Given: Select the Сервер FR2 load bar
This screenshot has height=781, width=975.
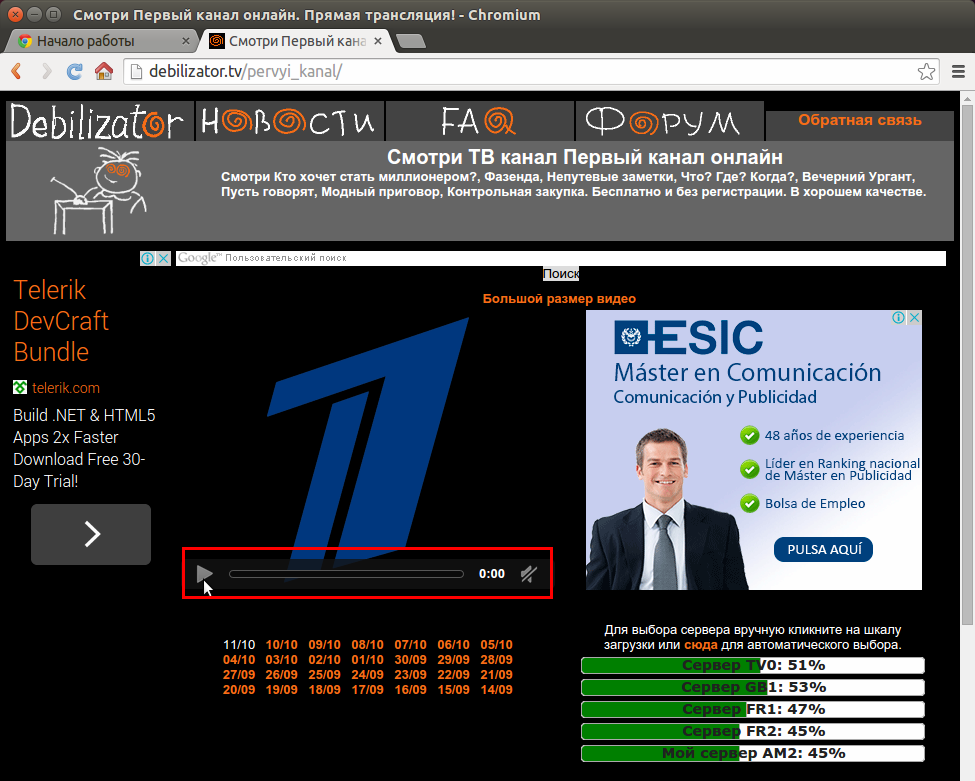Looking at the screenshot, I should pos(753,731).
